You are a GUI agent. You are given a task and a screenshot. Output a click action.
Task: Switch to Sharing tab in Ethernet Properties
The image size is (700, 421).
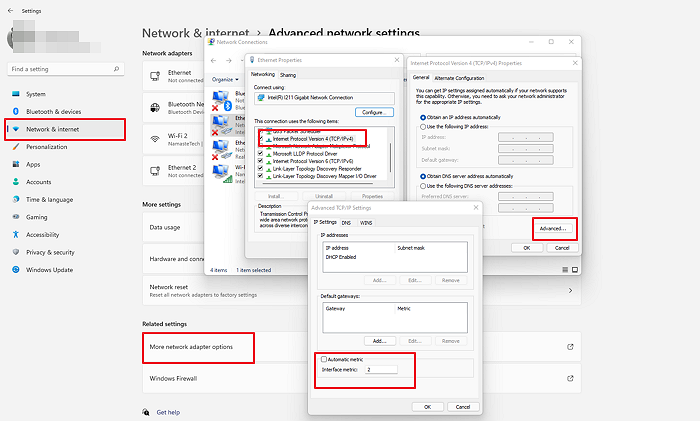pyautogui.click(x=288, y=75)
